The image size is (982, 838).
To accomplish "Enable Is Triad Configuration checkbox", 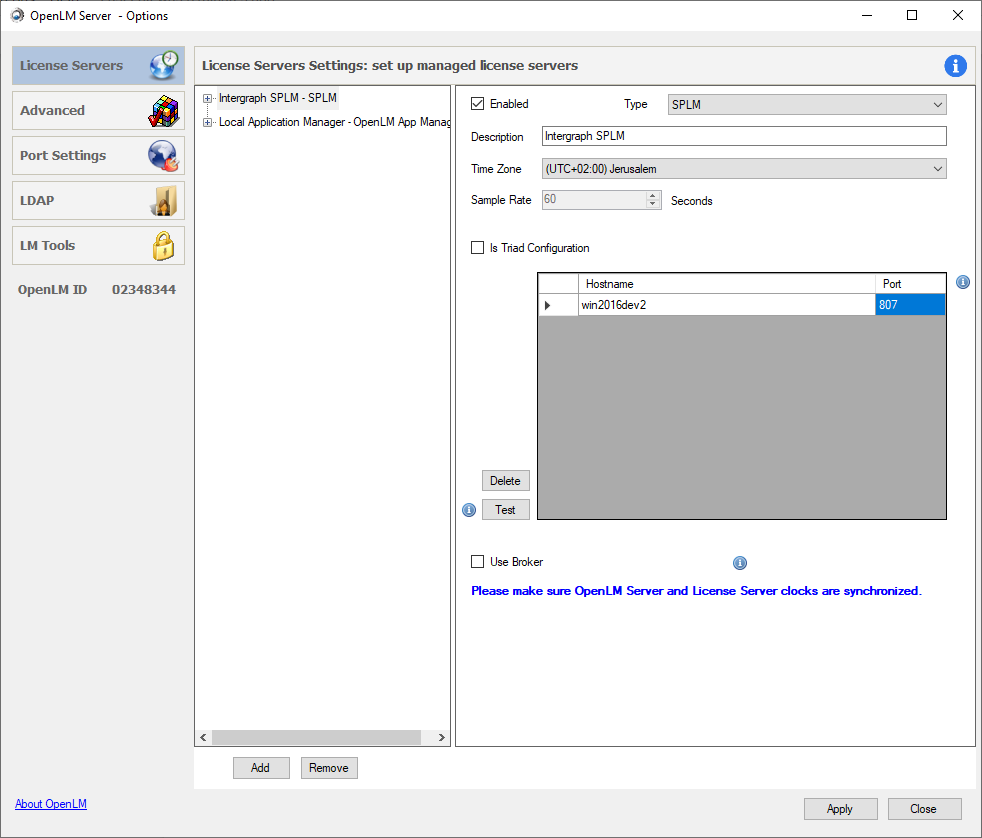I will pyautogui.click(x=478, y=248).
